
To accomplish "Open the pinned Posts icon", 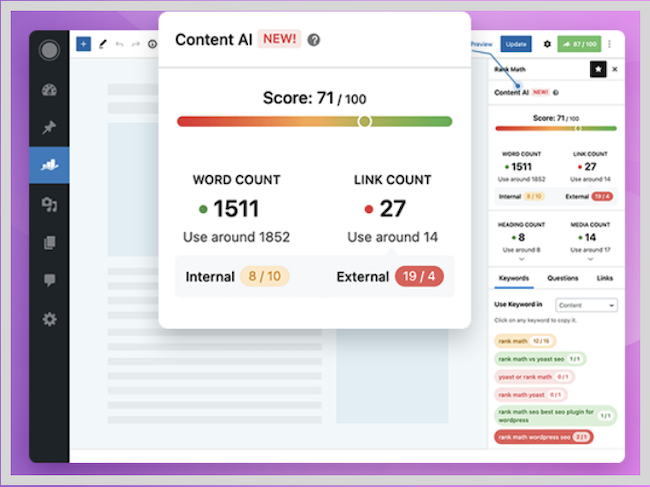I will (49, 127).
